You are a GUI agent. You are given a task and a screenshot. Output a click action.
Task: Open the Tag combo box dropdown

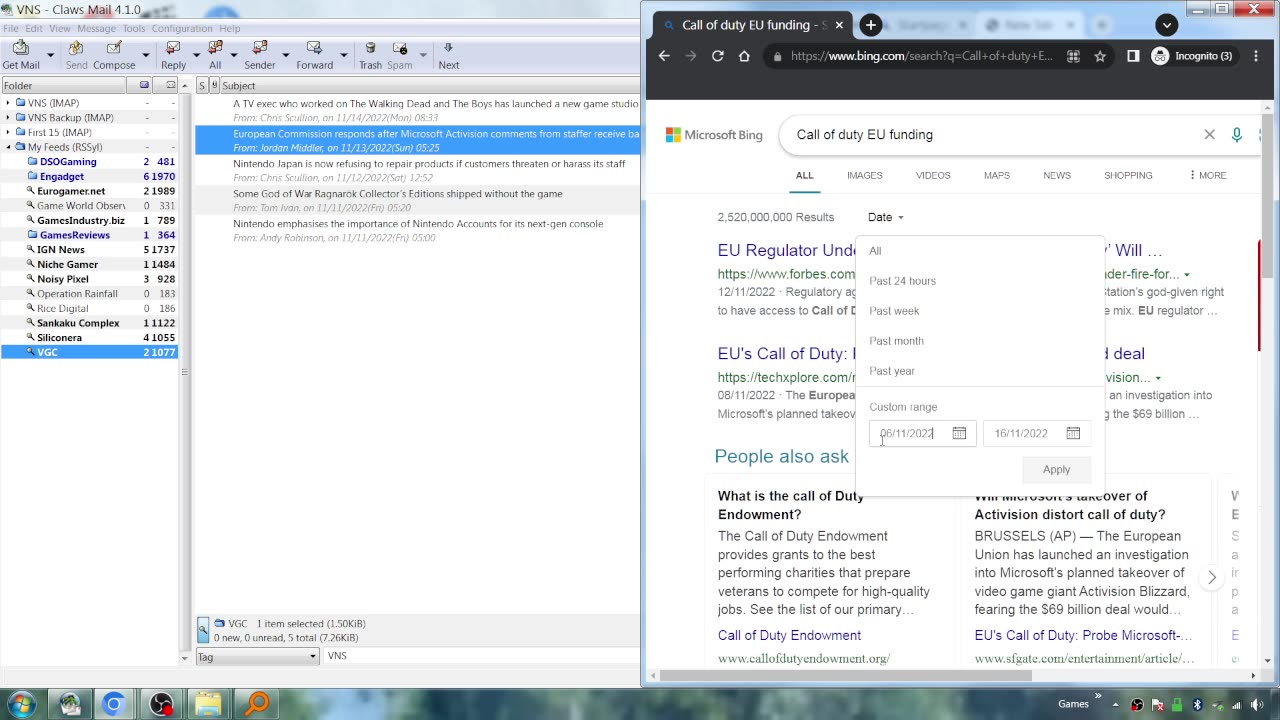pyautogui.click(x=312, y=656)
